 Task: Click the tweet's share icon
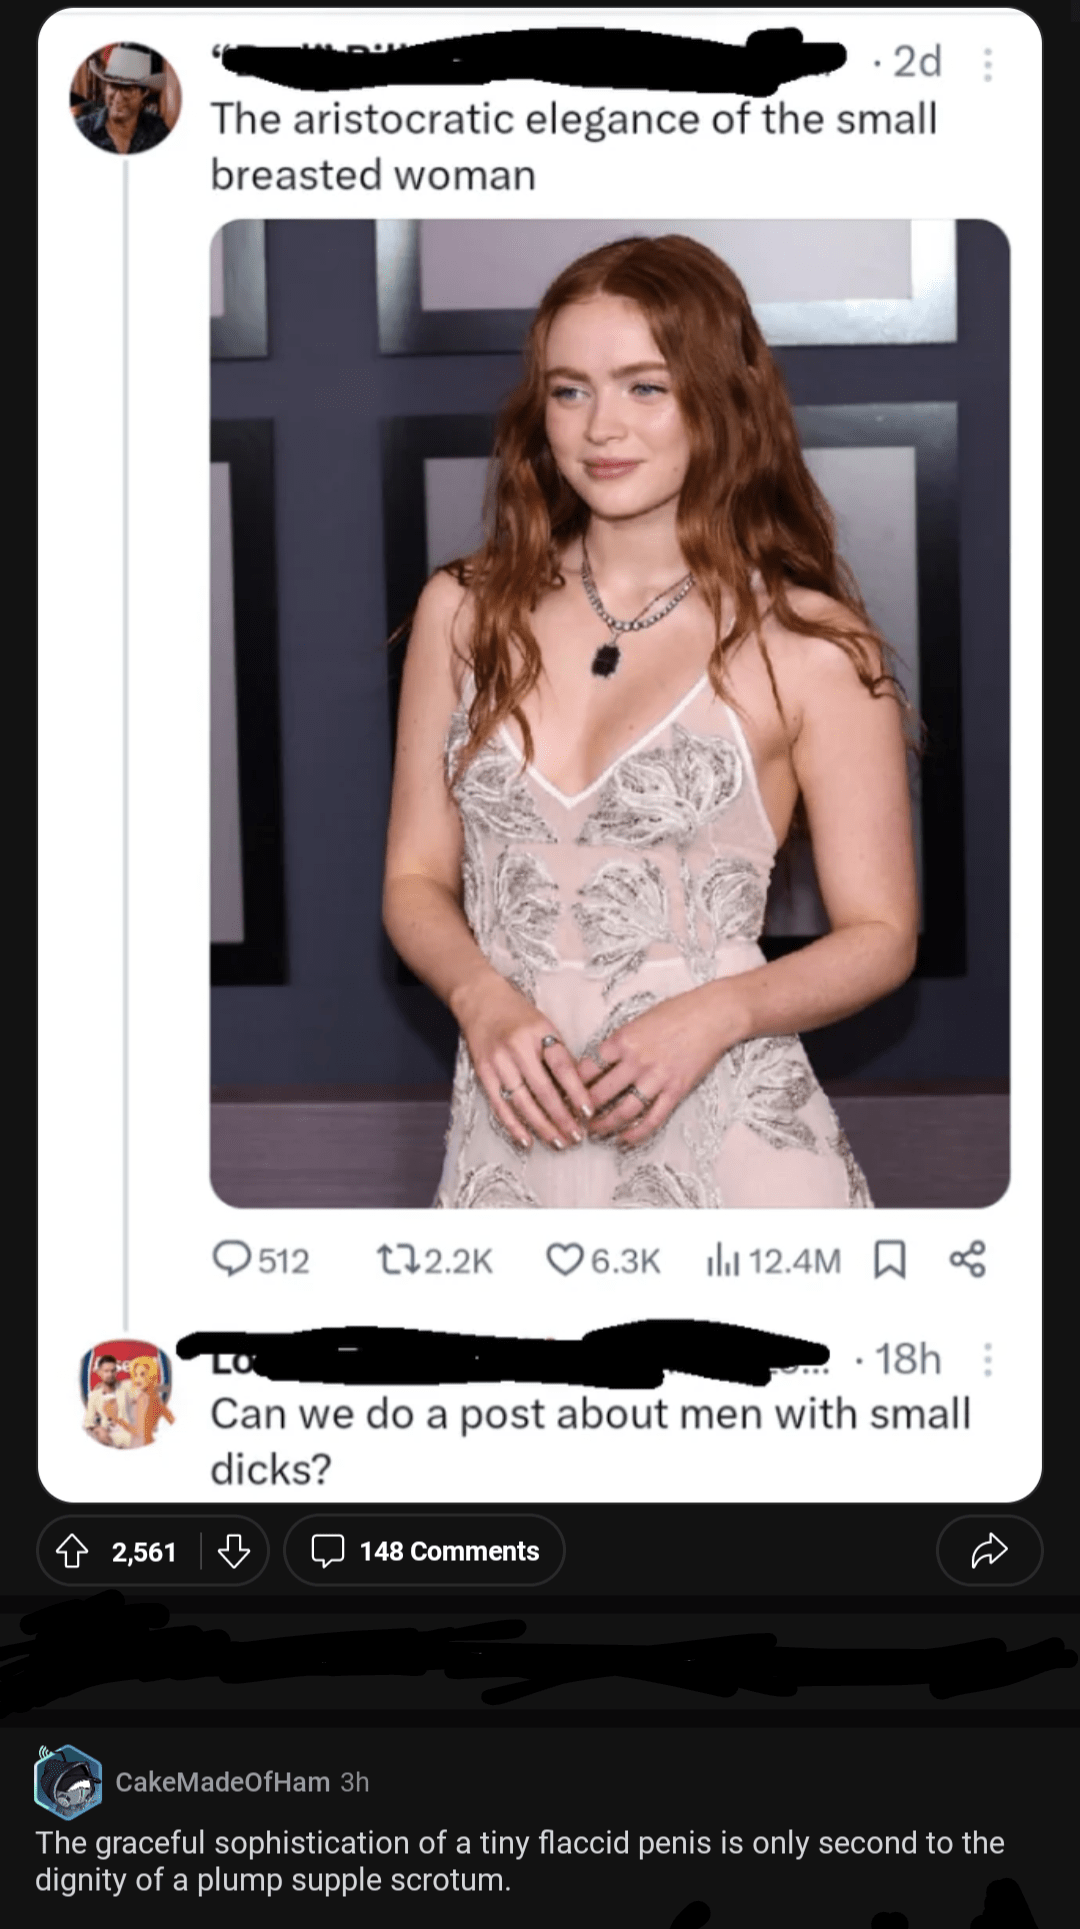967,1259
